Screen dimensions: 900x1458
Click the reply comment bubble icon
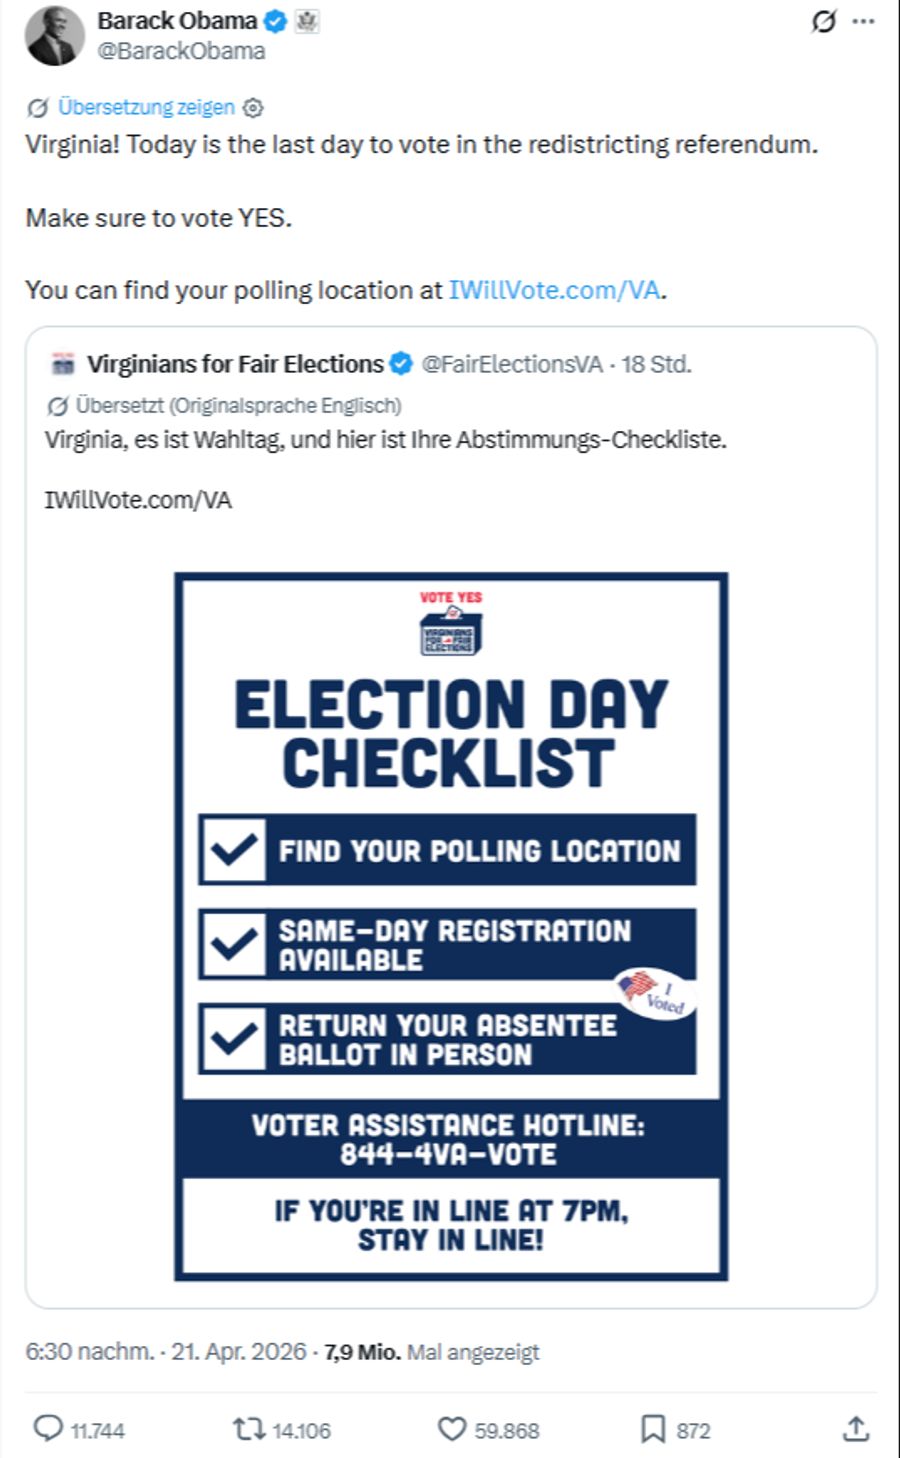tap(48, 1428)
